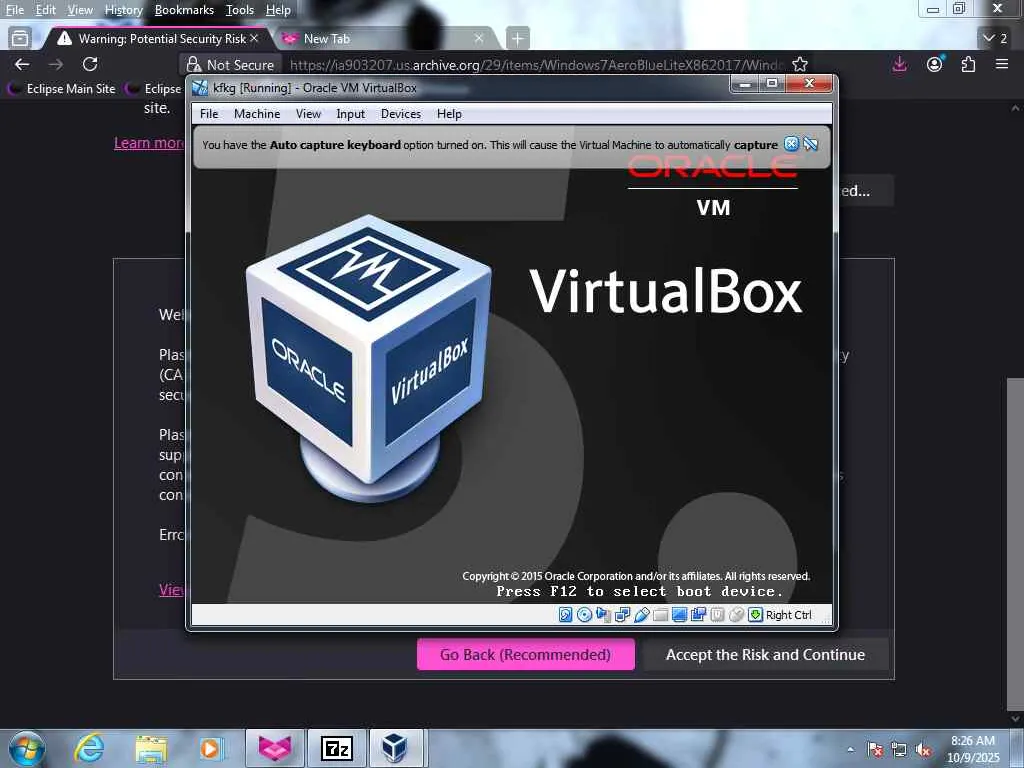Click Go Back (Recommended) button in browser

526,654
